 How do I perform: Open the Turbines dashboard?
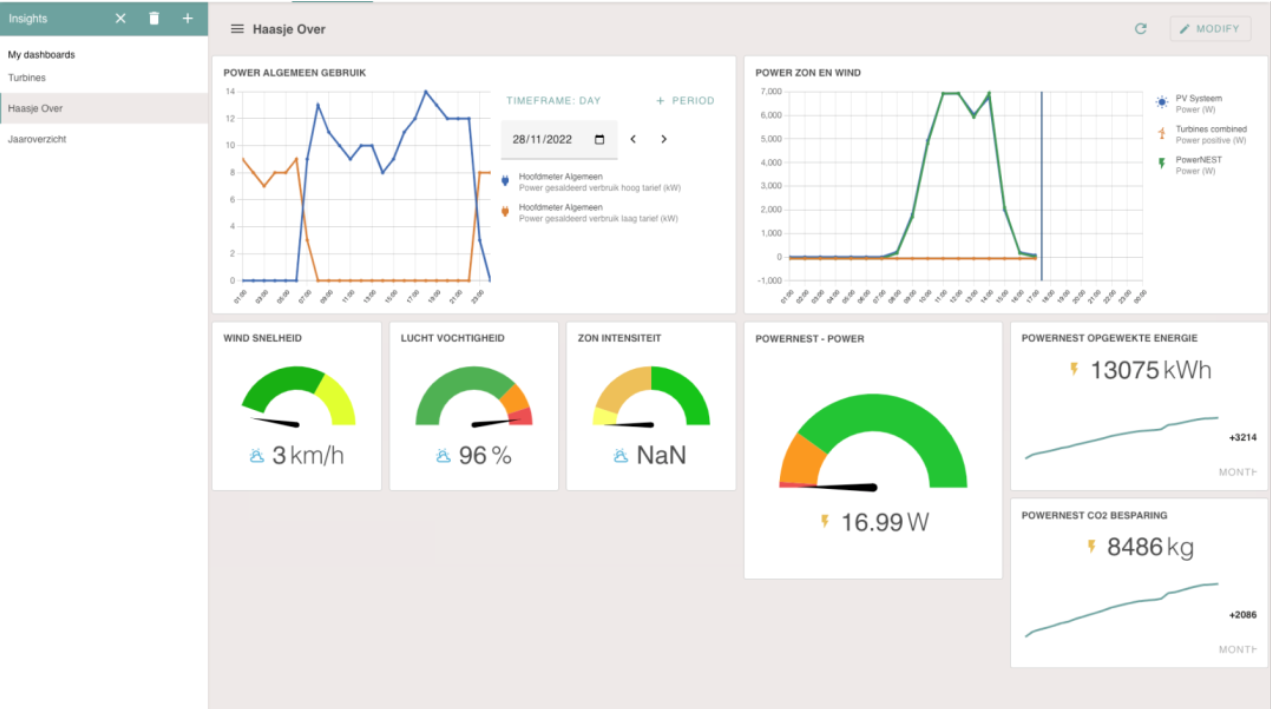click(x=27, y=78)
